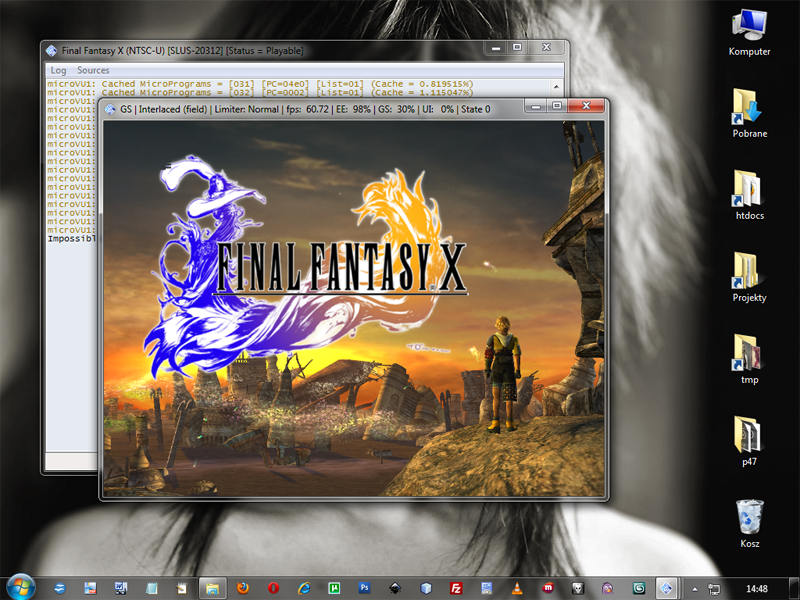800x600 pixels.
Task: Launch Photoshop from the taskbar
Action: [x=364, y=588]
